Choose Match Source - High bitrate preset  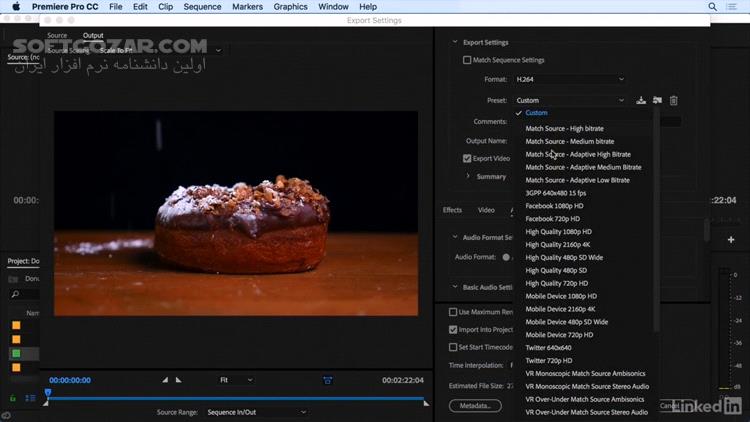pos(564,129)
